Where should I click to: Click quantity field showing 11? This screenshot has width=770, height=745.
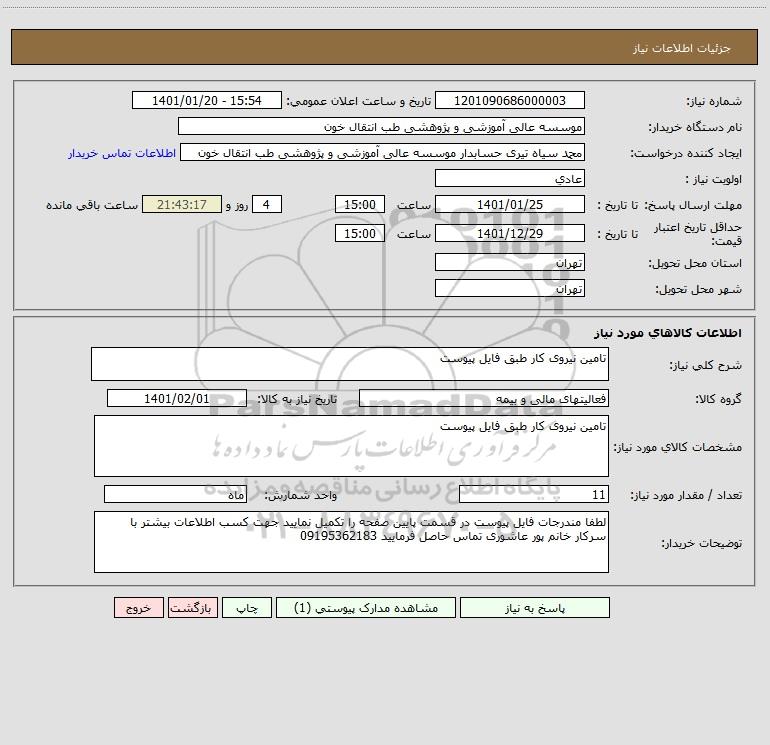coord(534,494)
